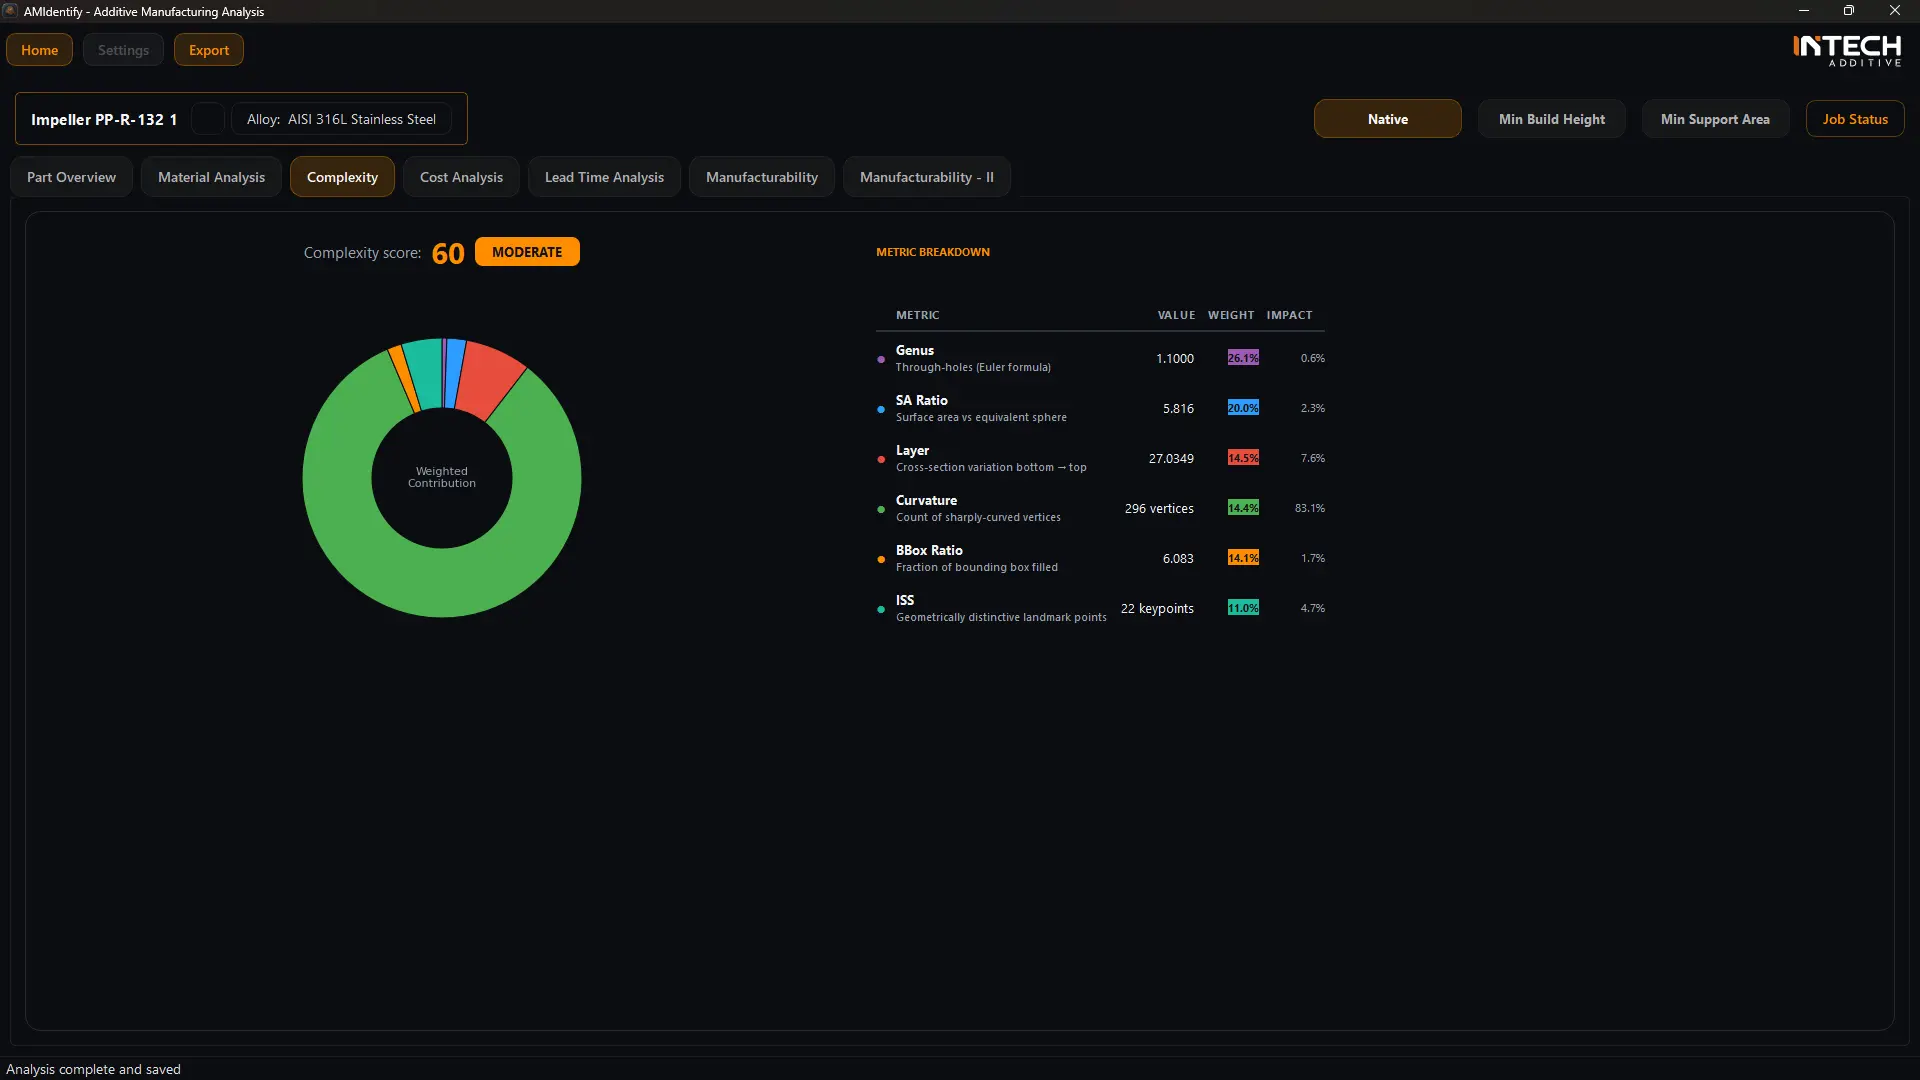The image size is (1920, 1080).
Task: Open the Manufacturability - II tab
Action: click(x=926, y=177)
